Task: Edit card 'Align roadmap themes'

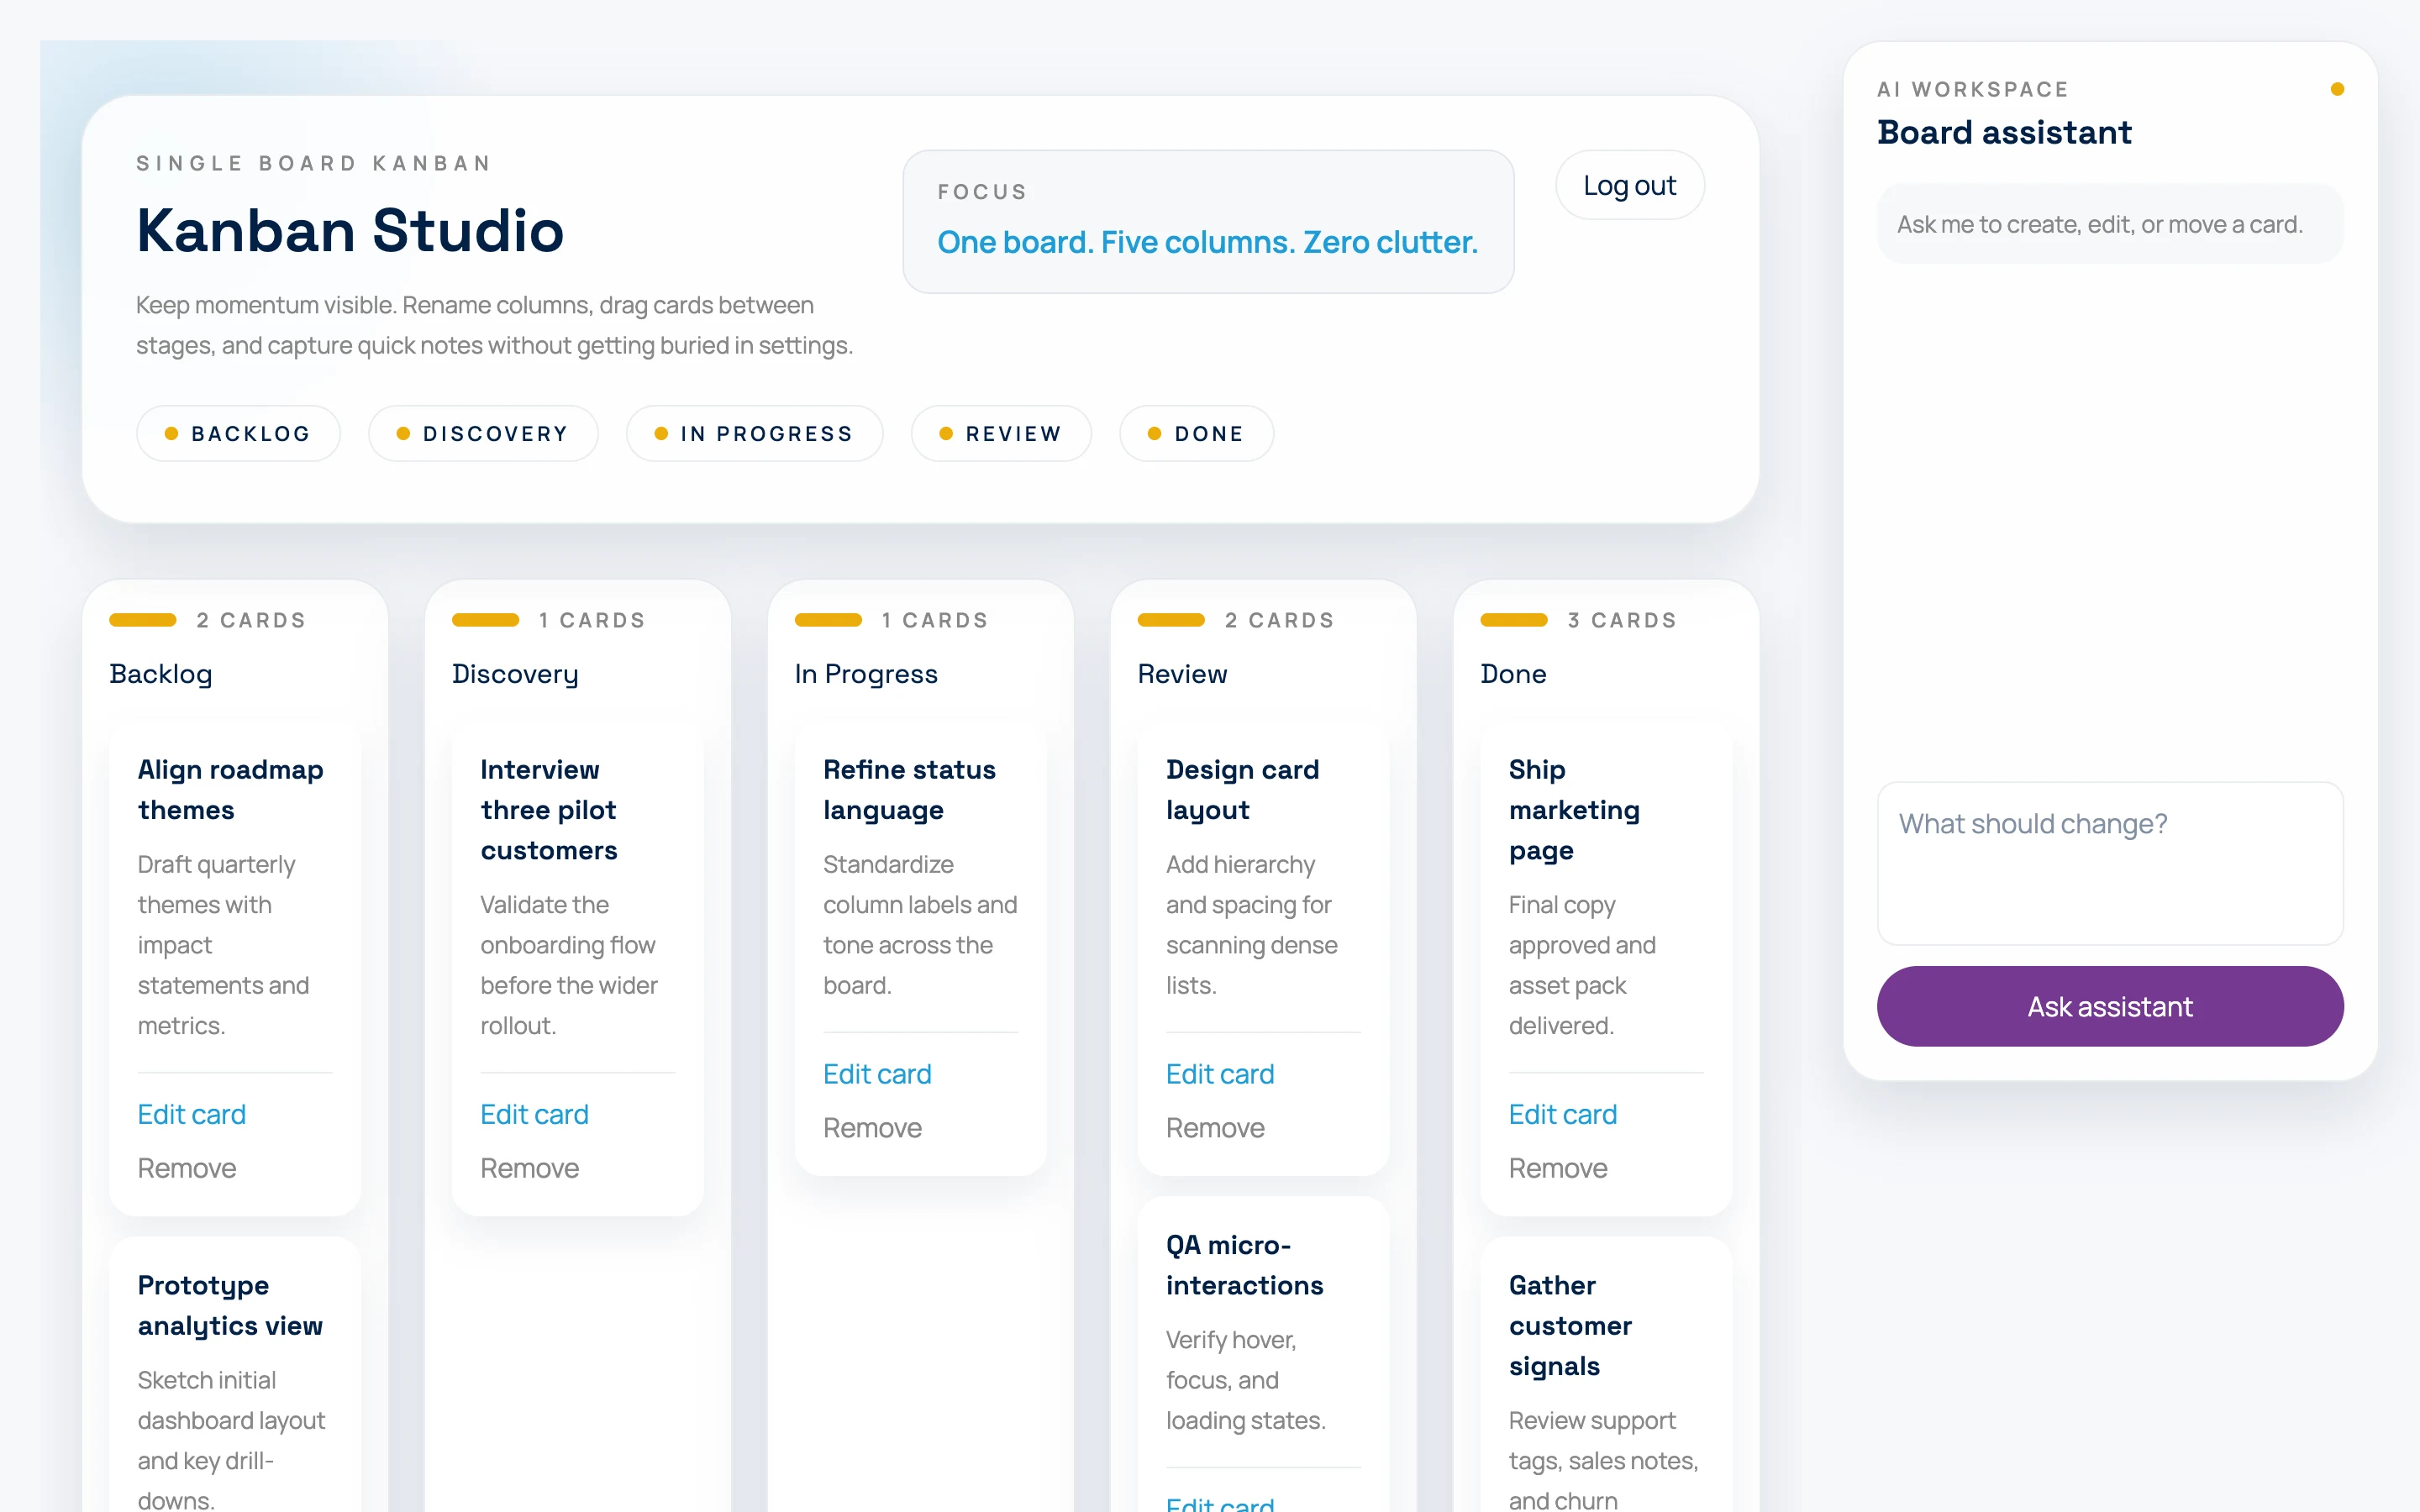Action: coord(191,1114)
